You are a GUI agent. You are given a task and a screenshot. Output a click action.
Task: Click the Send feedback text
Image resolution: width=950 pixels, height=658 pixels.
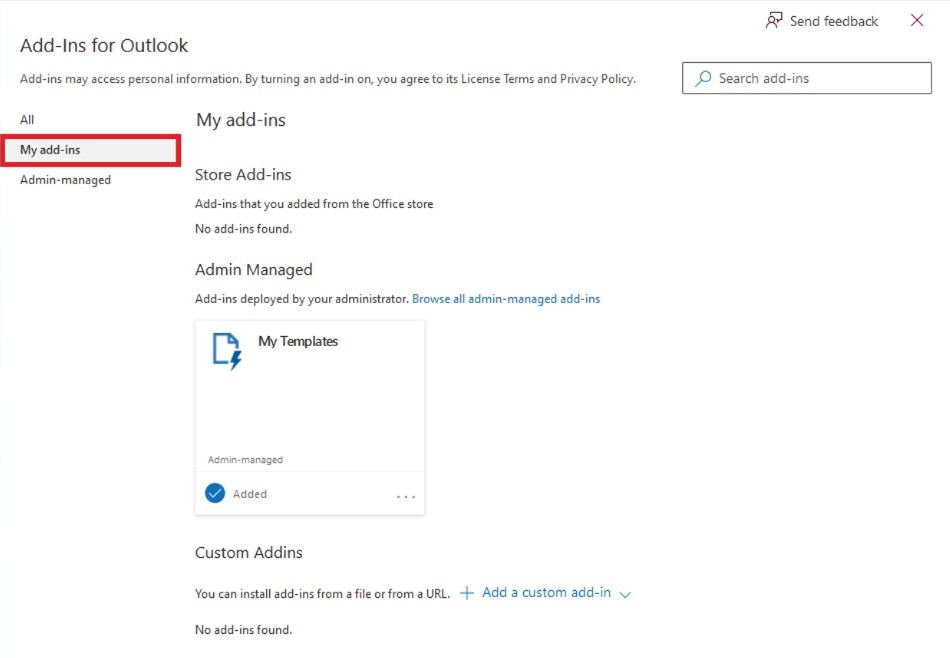coord(833,21)
